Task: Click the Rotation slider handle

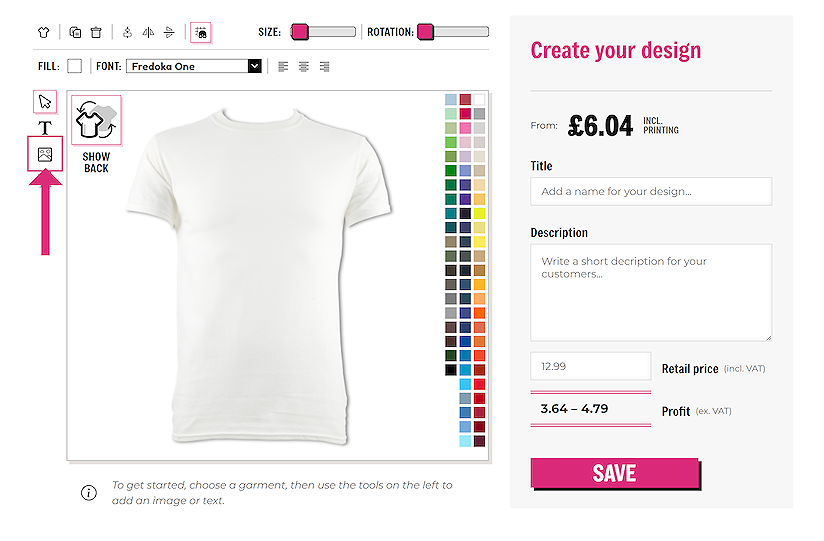Action: pos(426,32)
